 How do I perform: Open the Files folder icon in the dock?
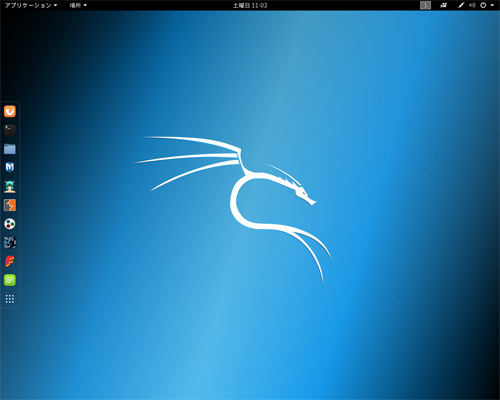(x=10, y=149)
